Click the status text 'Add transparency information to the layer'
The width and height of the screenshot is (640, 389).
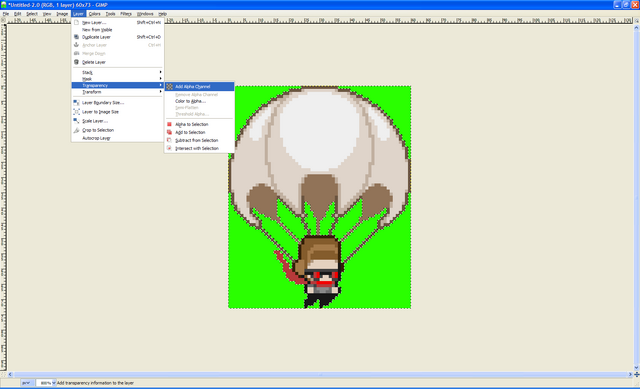point(95,383)
